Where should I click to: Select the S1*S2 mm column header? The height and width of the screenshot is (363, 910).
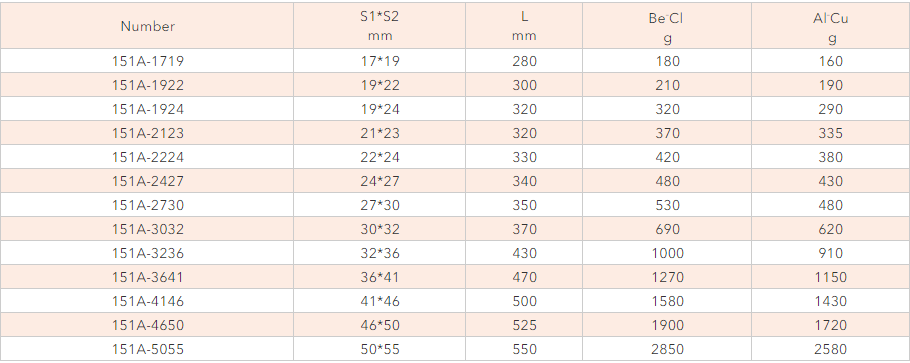[380, 26]
